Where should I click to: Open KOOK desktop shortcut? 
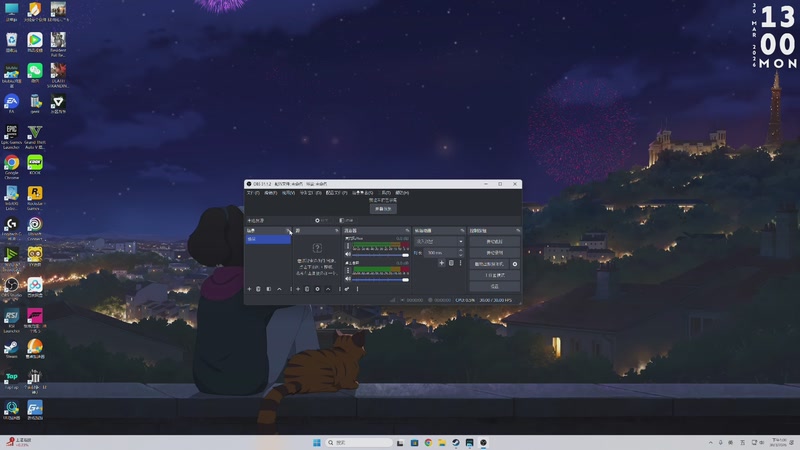[x=35, y=165]
